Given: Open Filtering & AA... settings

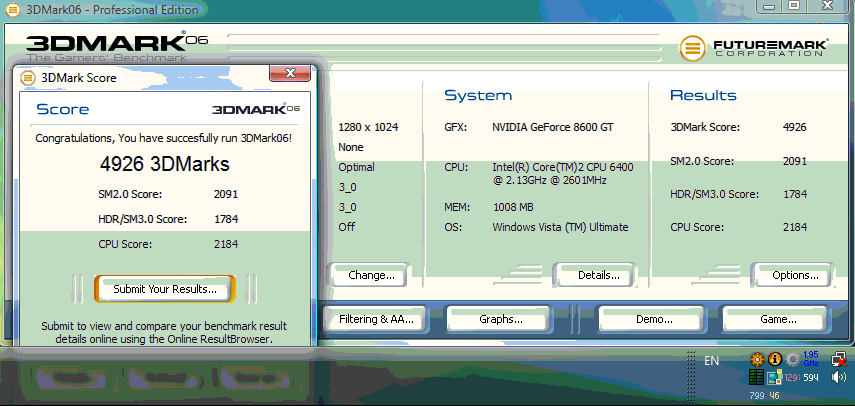Looking at the screenshot, I should pos(374,320).
